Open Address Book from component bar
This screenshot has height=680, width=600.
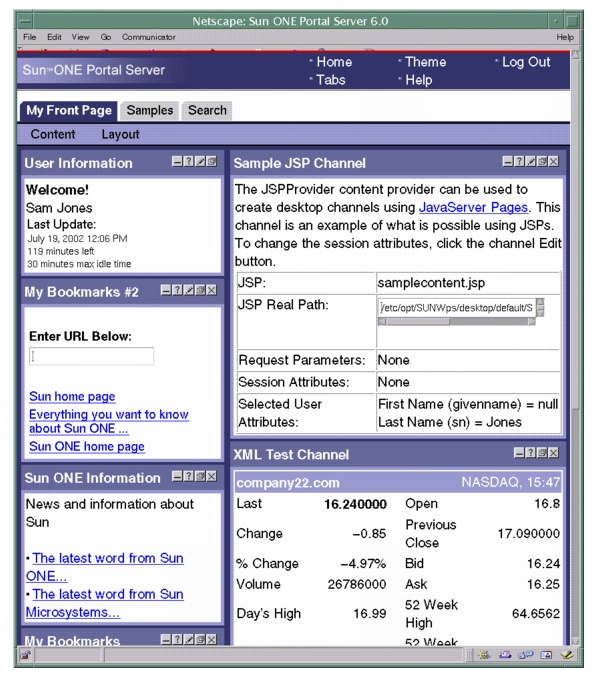point(546,655)
